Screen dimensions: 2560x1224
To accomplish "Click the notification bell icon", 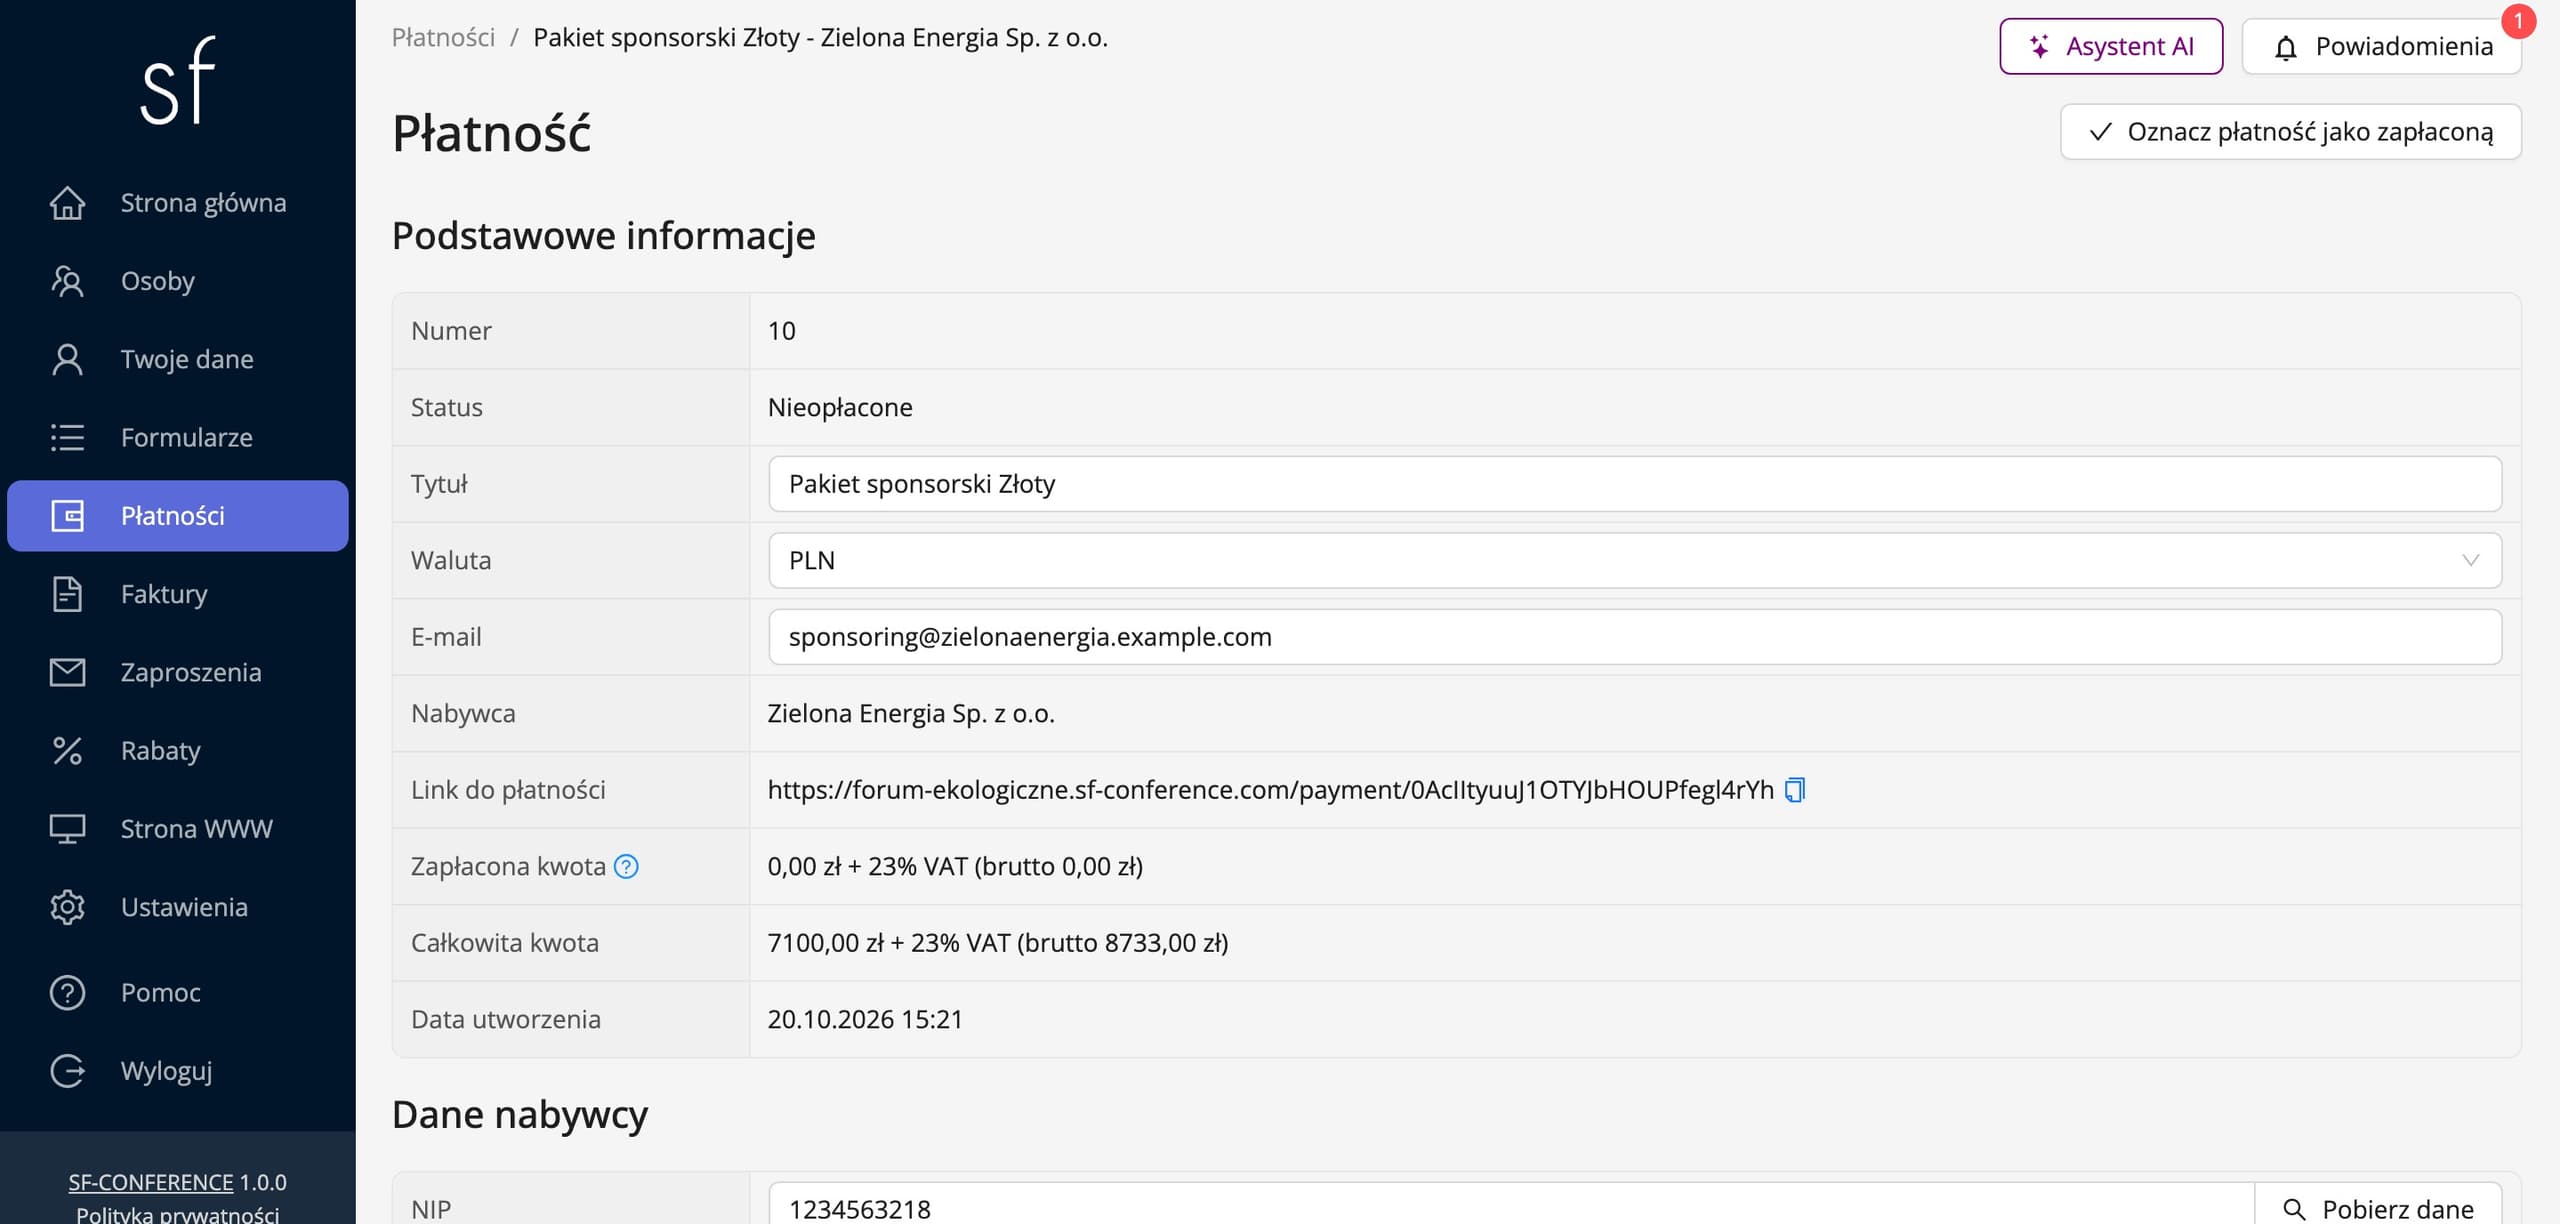I will tap(2286, 47).
